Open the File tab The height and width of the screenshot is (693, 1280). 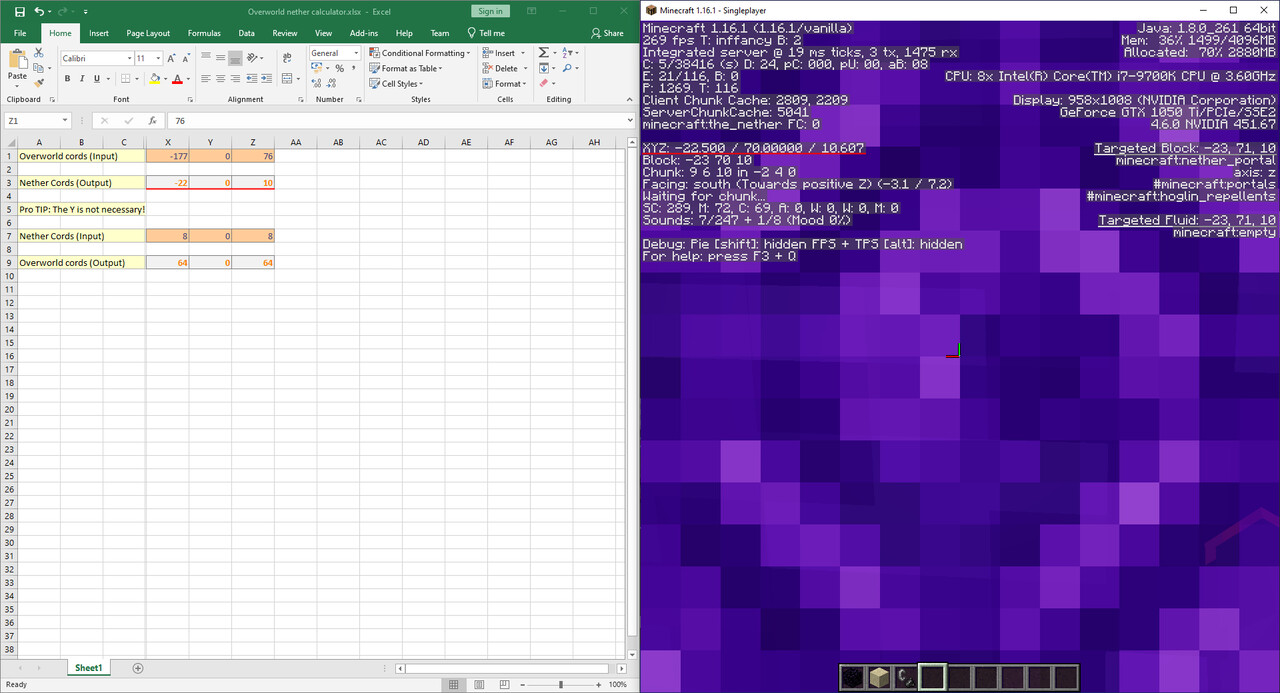click(20, 33)
